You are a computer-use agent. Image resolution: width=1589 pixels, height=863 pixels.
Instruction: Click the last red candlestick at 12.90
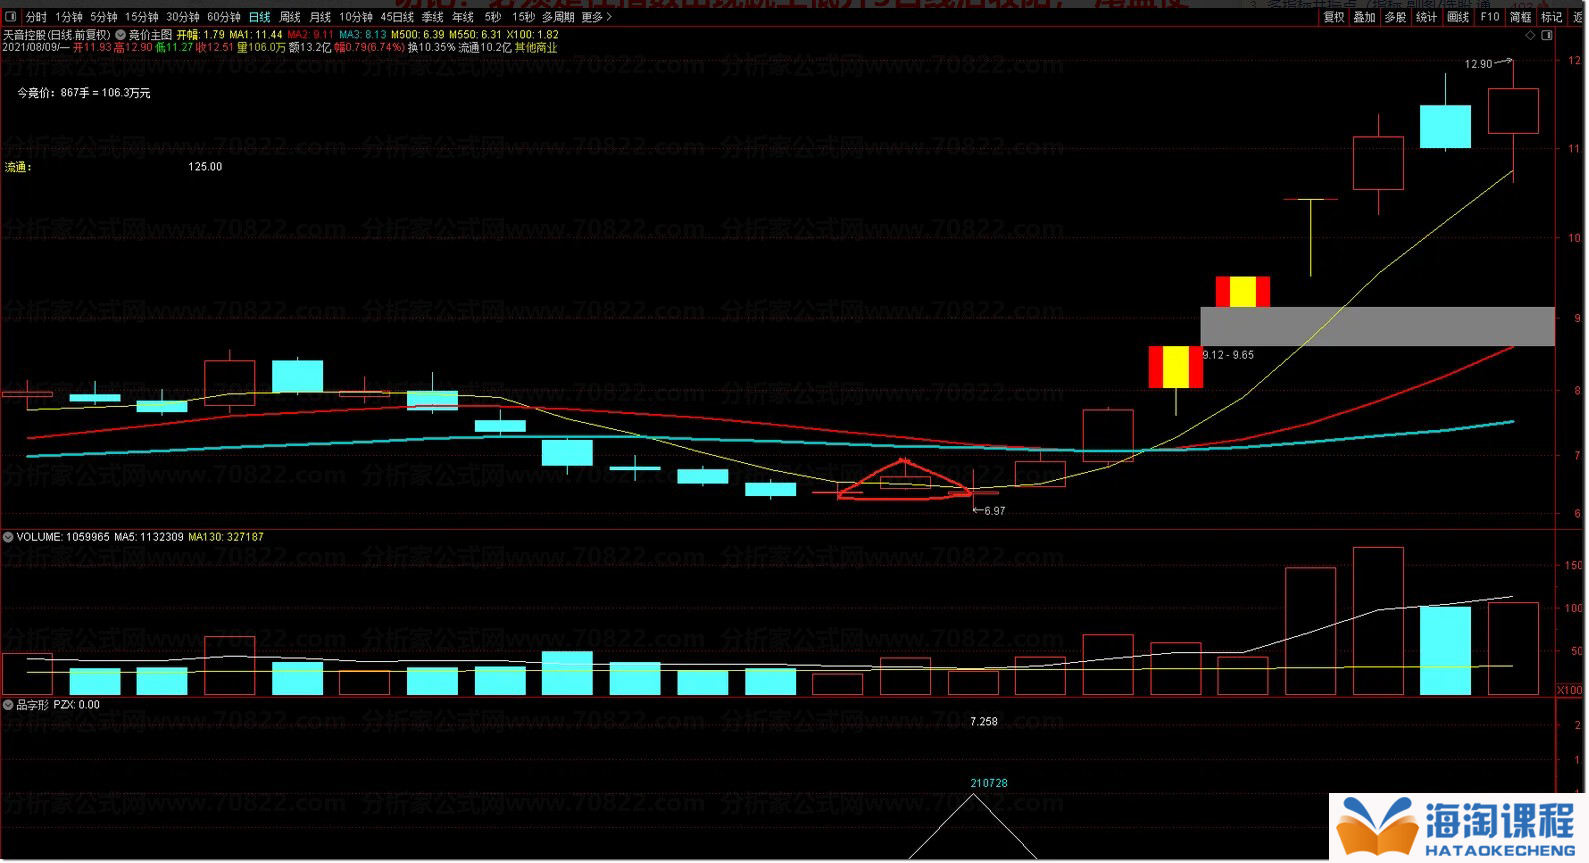pos(1512,111)
